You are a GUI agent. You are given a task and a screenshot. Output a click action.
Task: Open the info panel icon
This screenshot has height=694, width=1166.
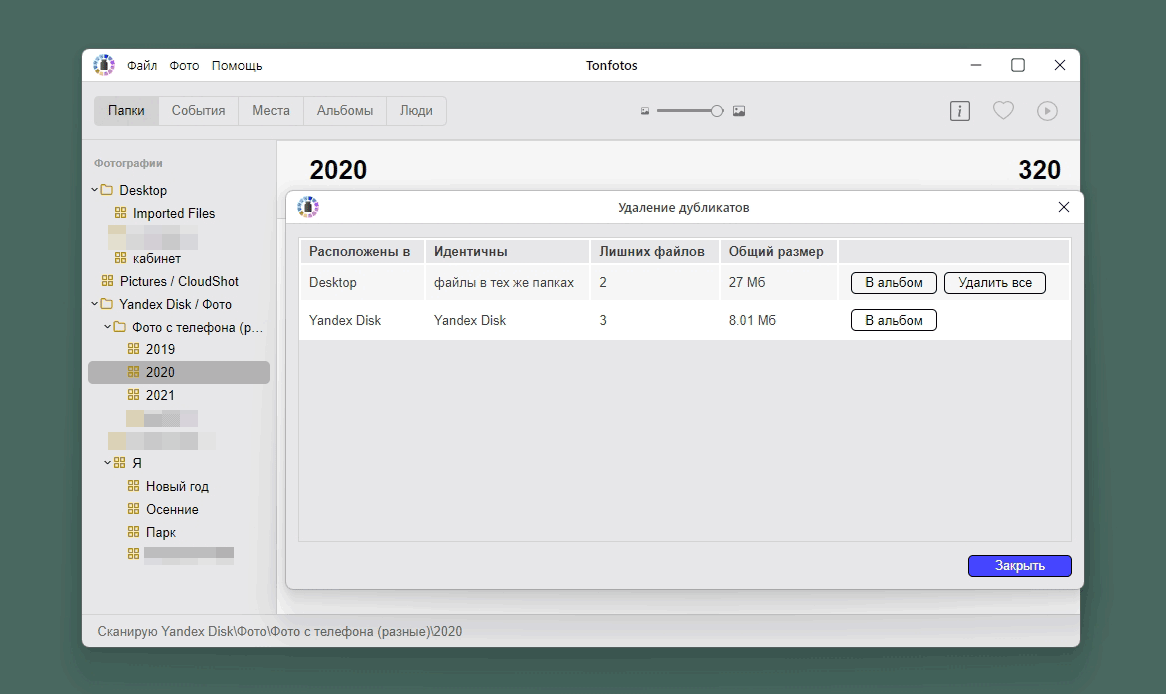tap(959, 111)
